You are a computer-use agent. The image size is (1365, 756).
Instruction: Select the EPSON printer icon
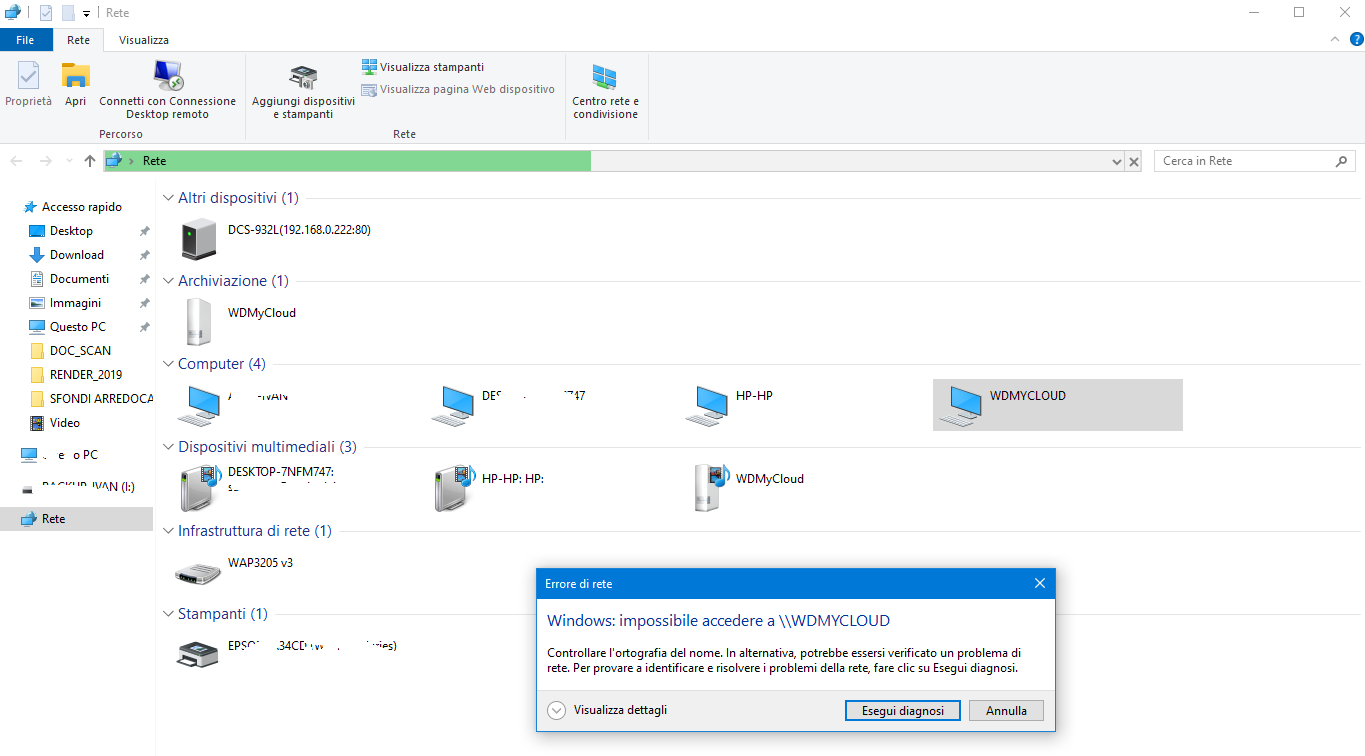pyautogui.click(x=198, y=655)
